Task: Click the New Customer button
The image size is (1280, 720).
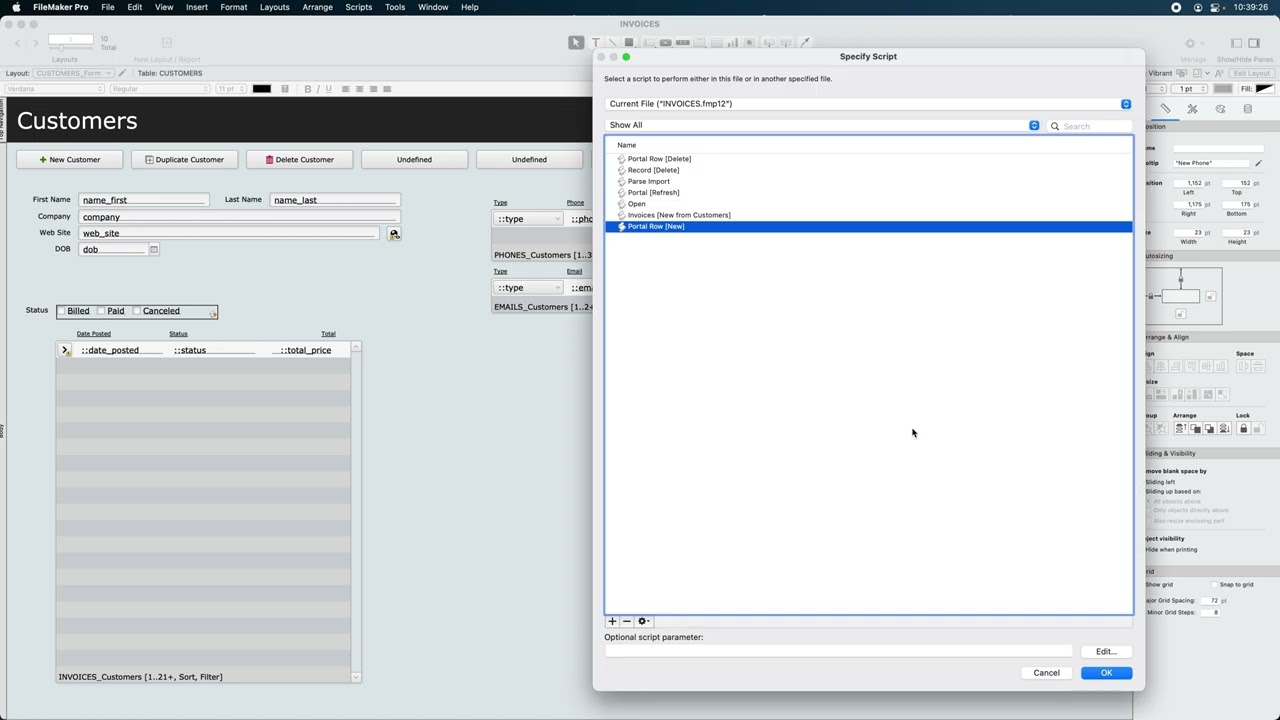Action: (x=70, y=160)
